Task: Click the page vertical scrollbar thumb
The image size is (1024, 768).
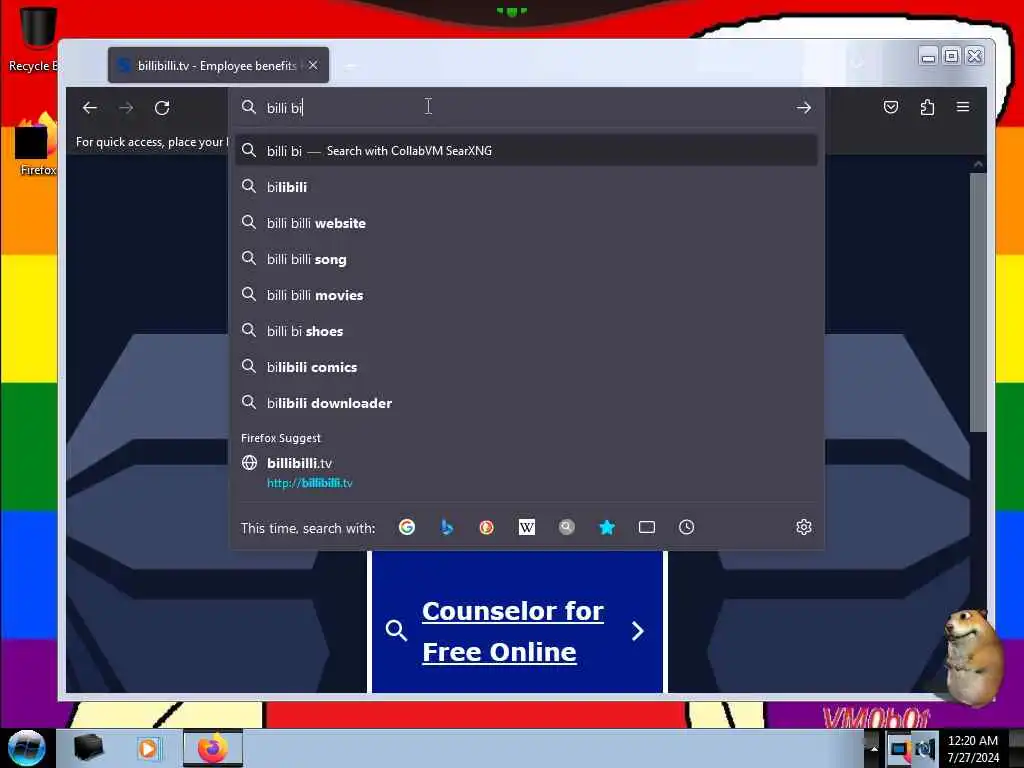Action: [978, 302]
